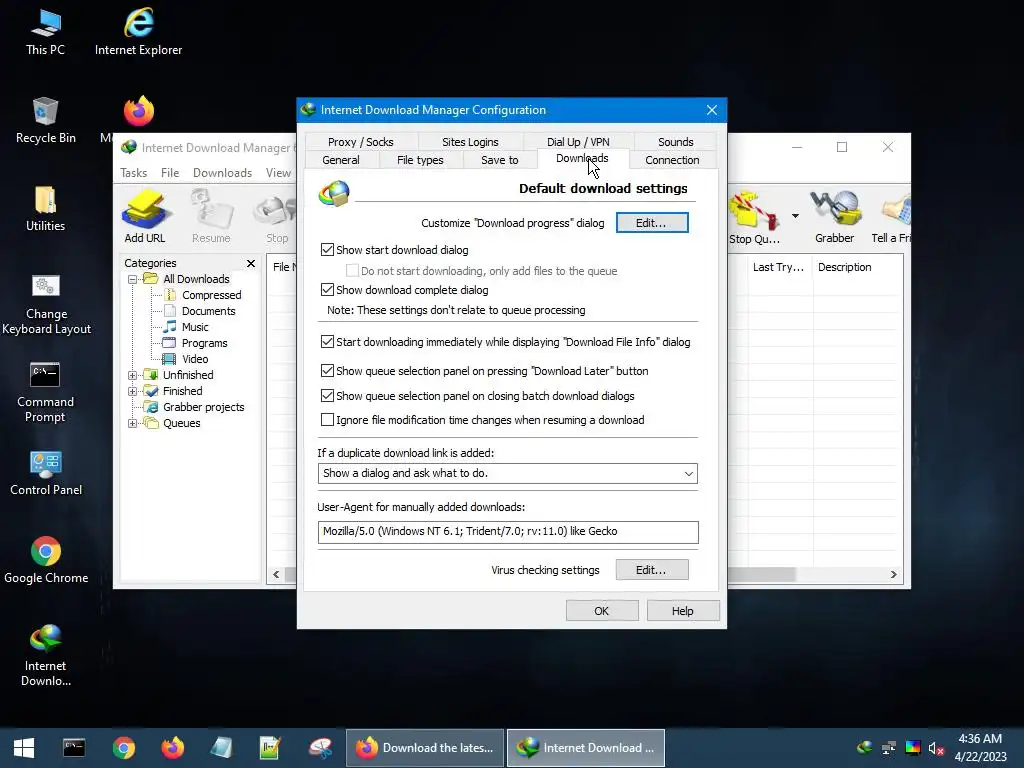1024x768 pixels.
Task: Select the Documents category
Action: (208, 311)
